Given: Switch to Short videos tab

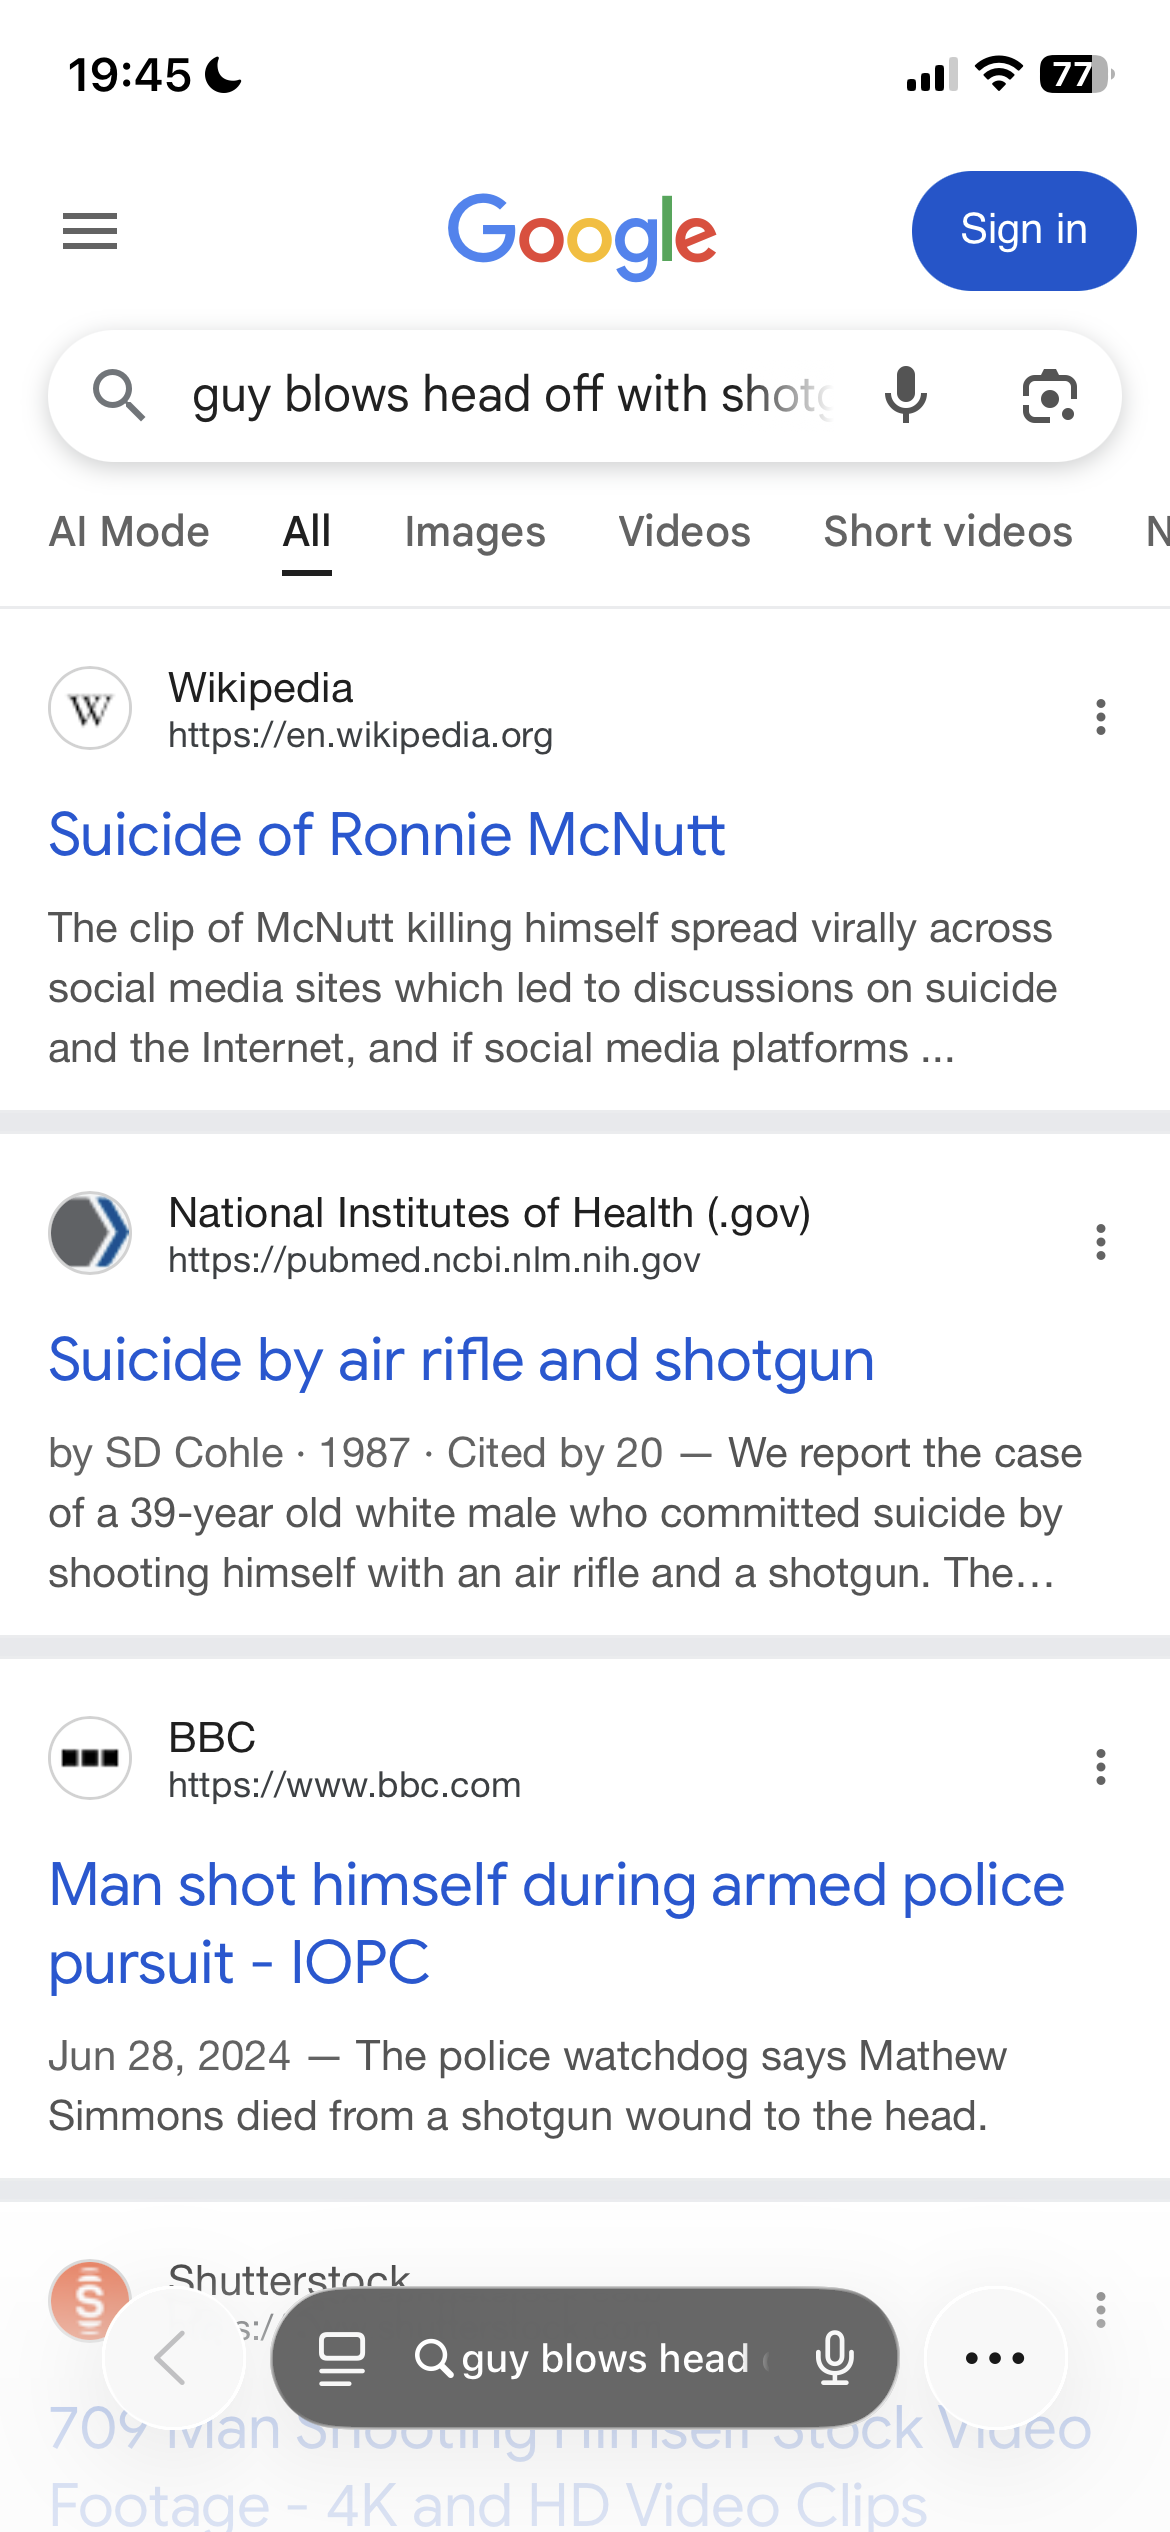Looking at the screenshot, I should (x=947, y=532).
